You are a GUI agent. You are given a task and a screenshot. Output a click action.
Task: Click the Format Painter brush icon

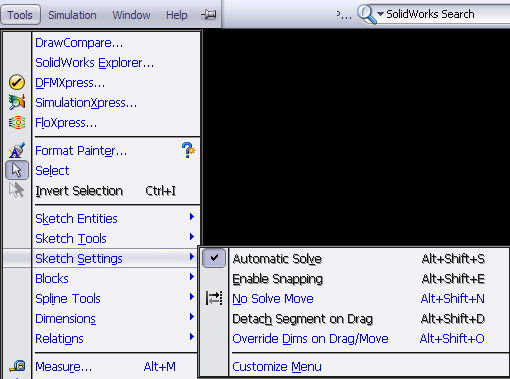[17, 150]
